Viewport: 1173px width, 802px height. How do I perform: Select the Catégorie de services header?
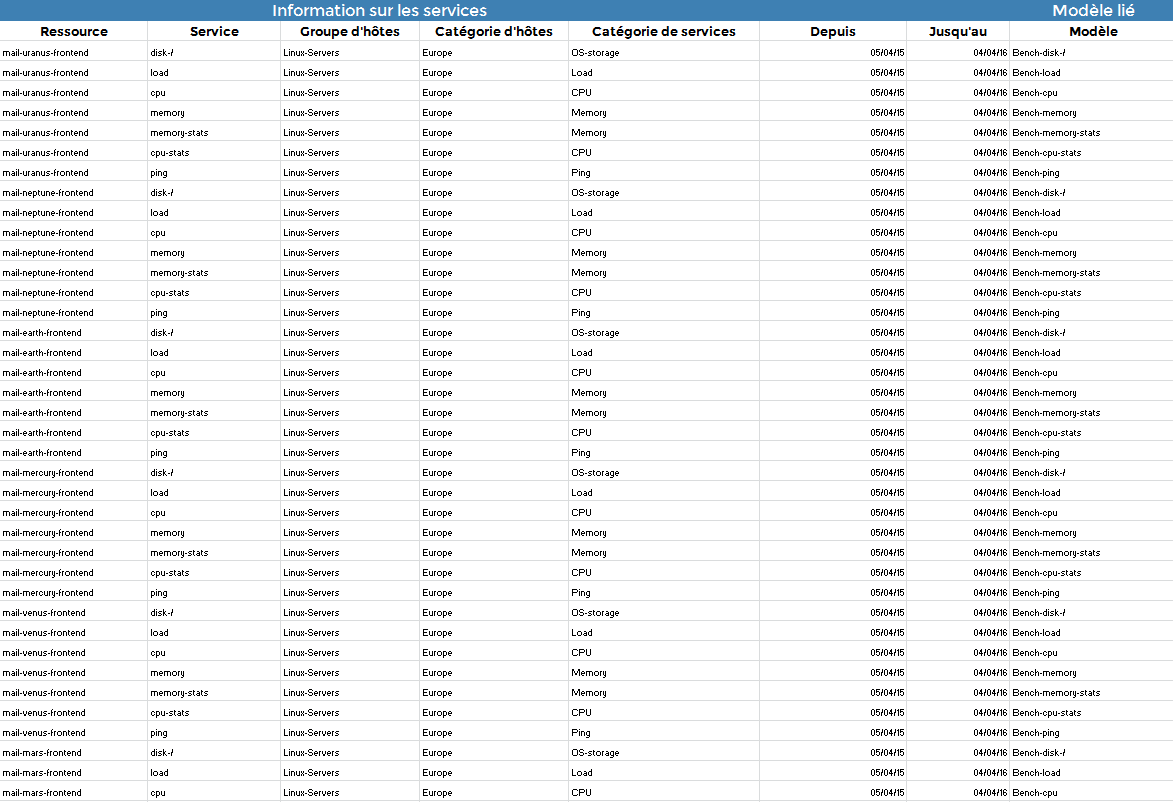click(x=663, y=31)
